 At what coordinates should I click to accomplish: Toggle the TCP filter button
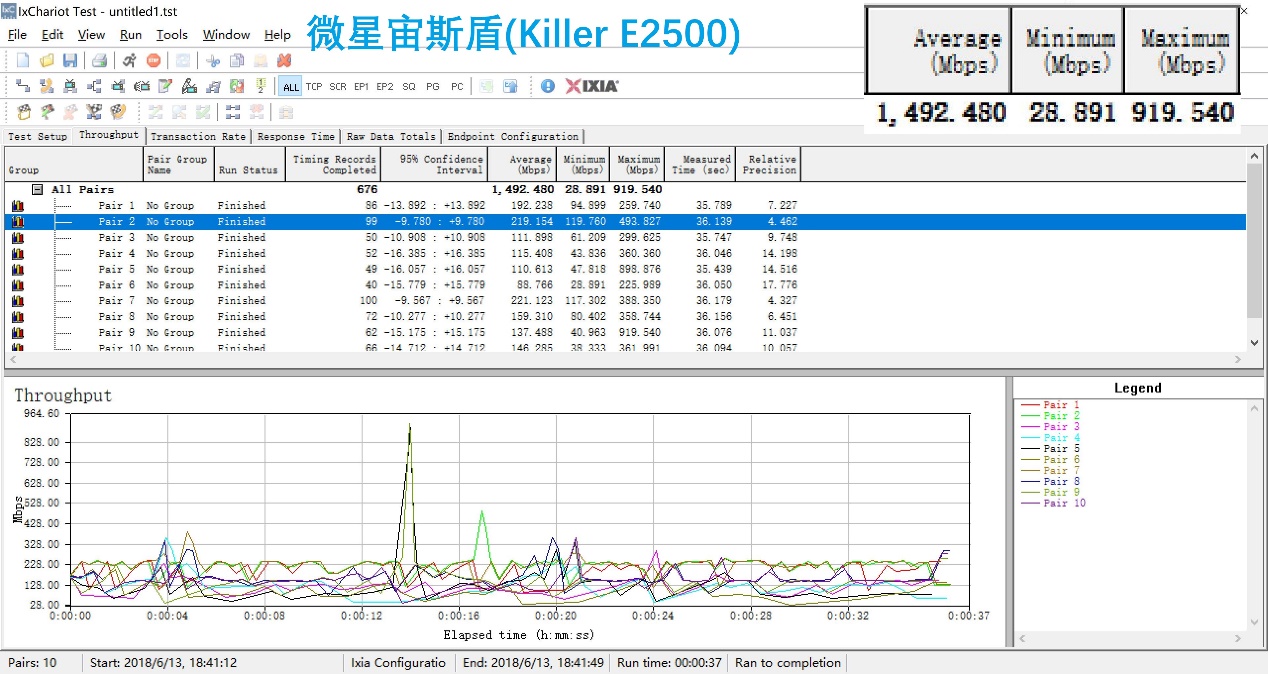point(314,87)
